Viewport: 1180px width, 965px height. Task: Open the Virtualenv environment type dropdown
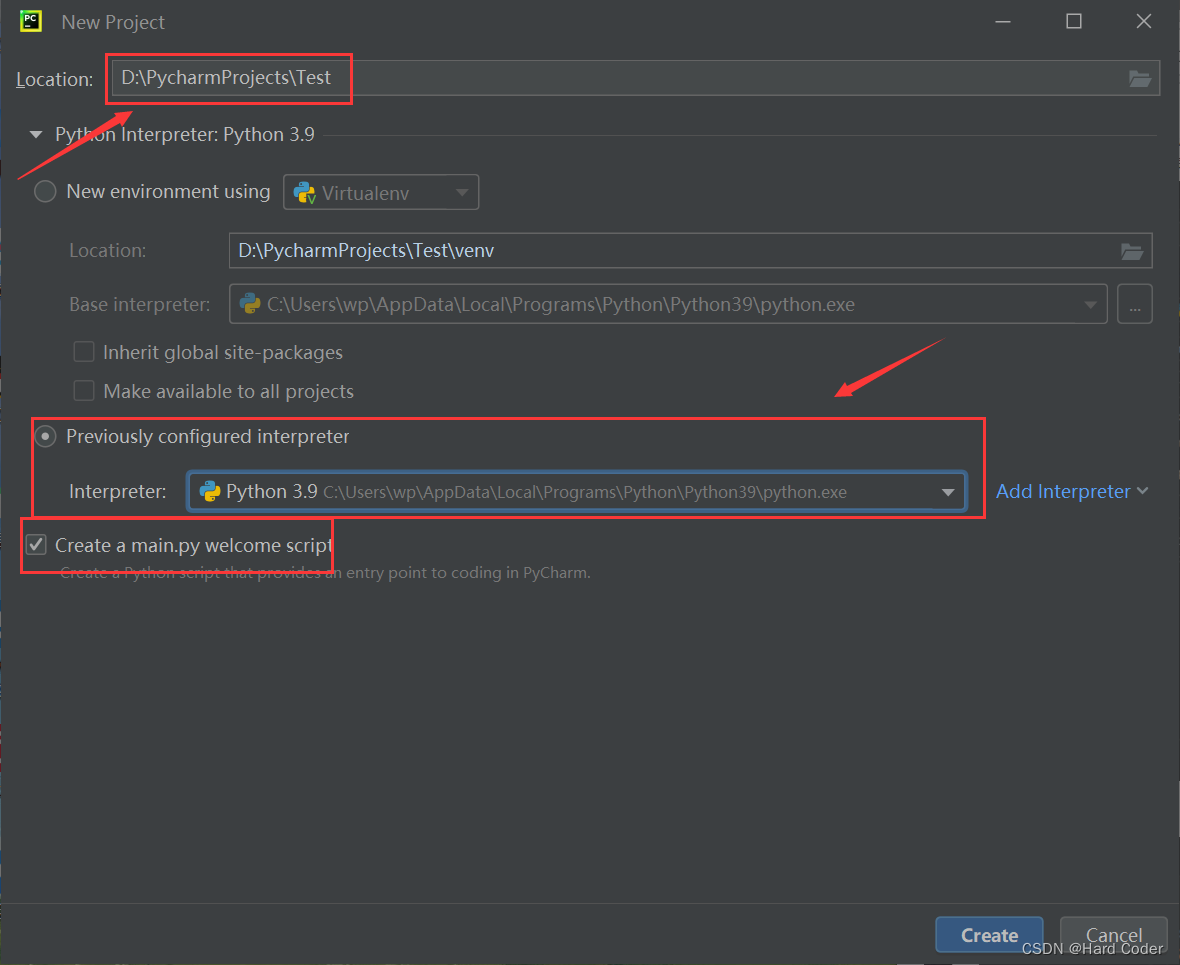[381, 193]
